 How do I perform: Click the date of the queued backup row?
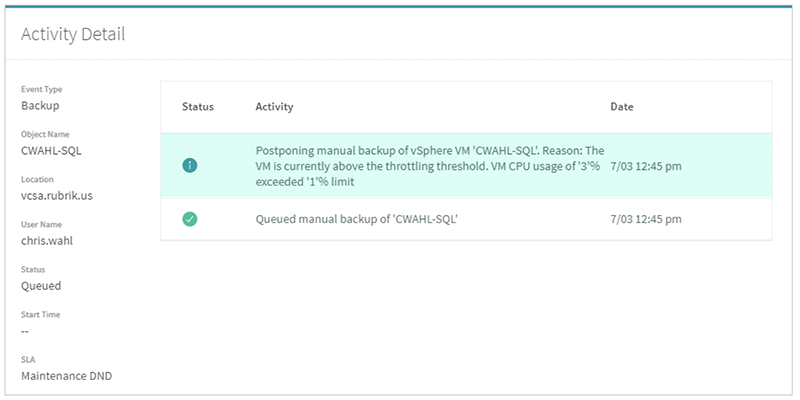[646, 219]
